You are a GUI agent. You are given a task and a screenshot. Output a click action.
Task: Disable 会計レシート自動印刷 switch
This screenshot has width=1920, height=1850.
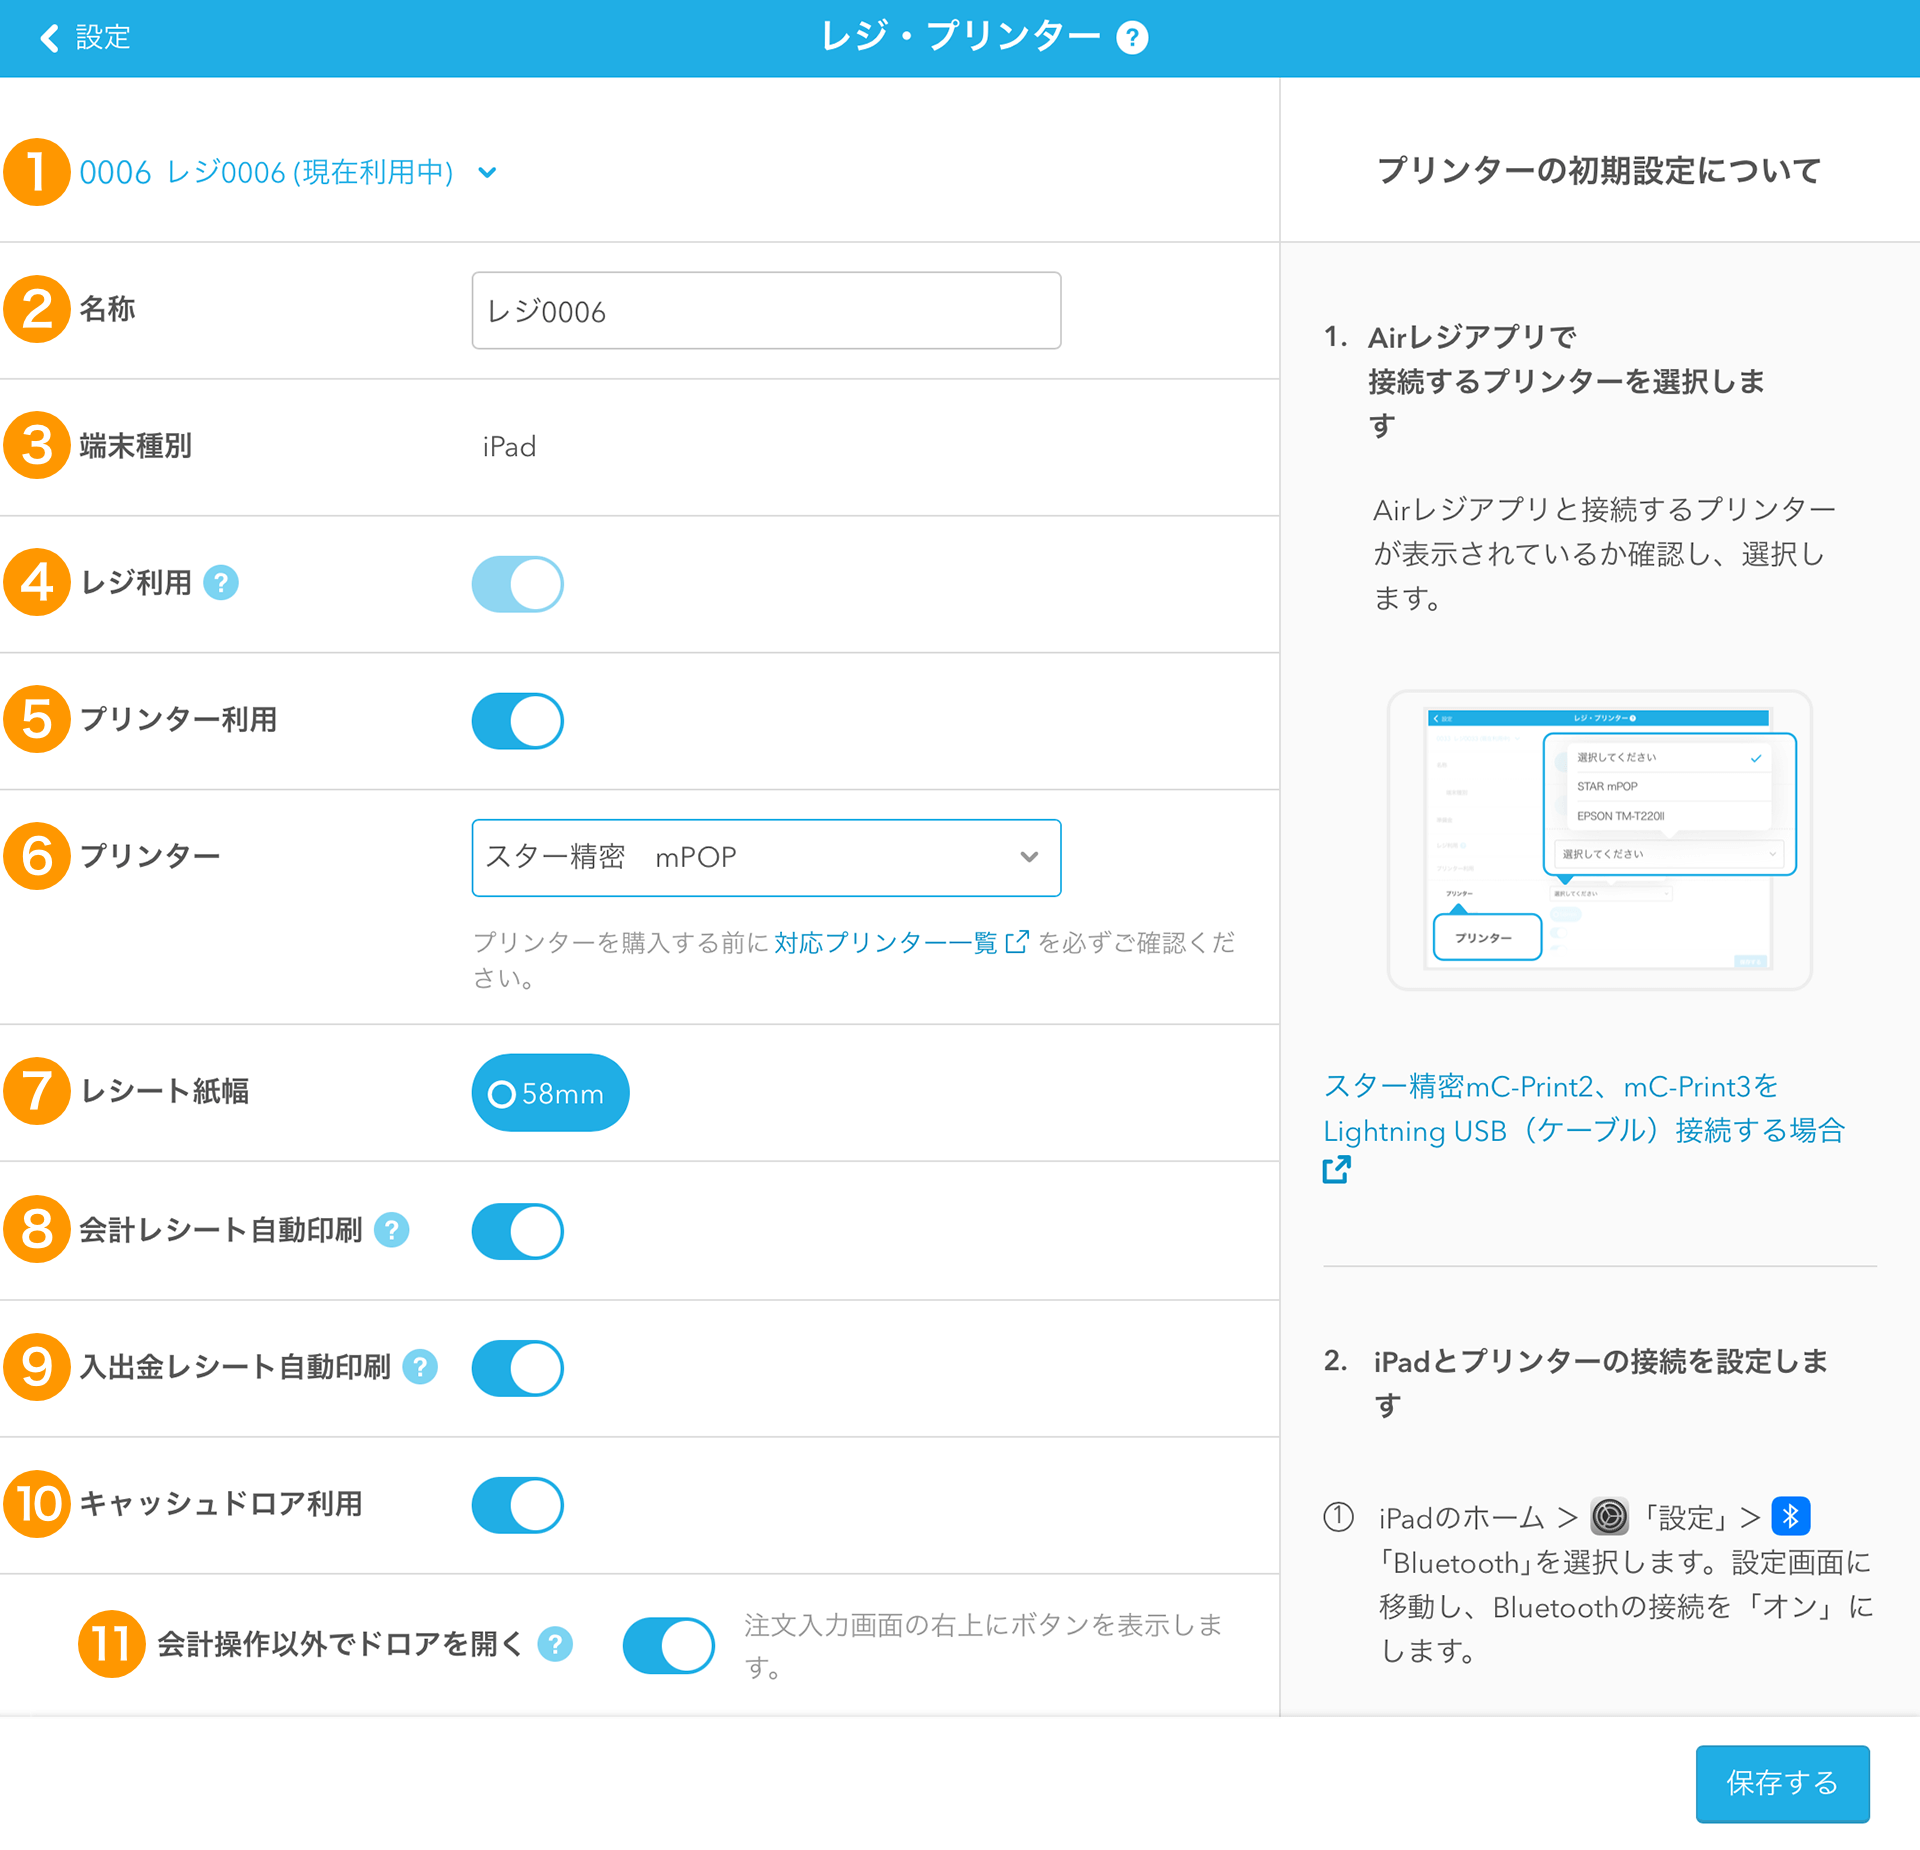[x=517, y=1230]
